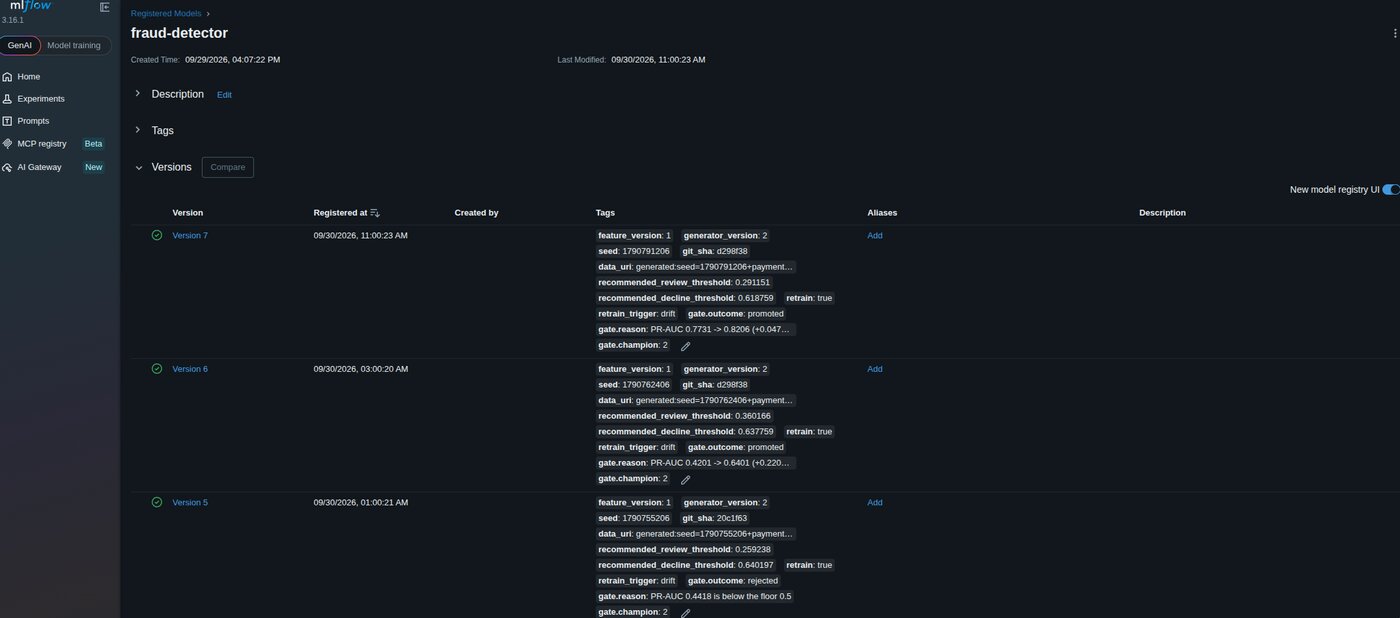Add an alias to Version 6
The image size is (1400, 618).
coord(875,369)
